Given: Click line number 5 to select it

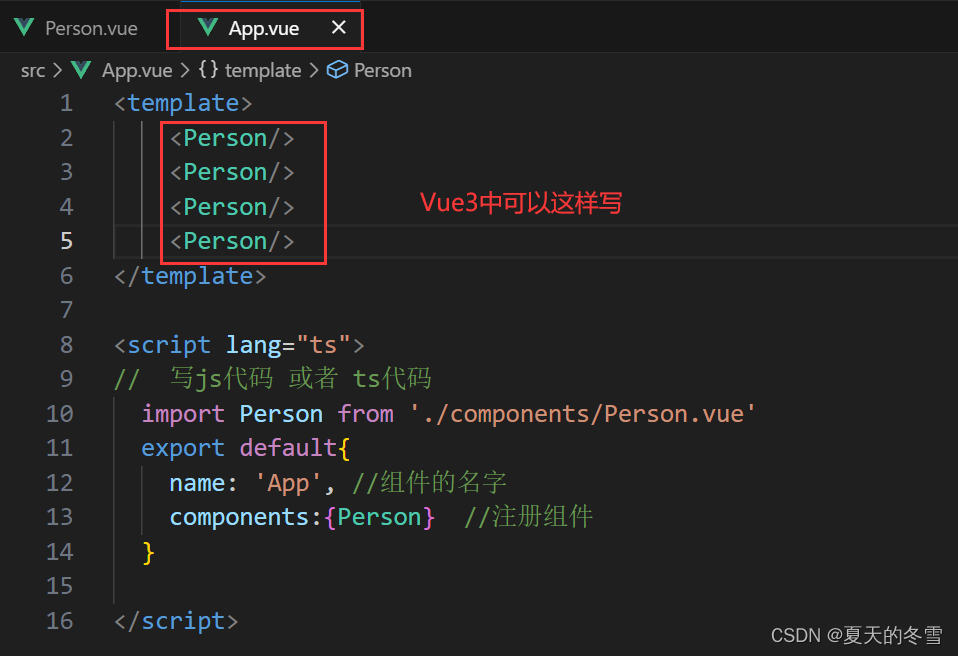Looking at the screenshot, I should pyautogui.click(x=66, y=240).
